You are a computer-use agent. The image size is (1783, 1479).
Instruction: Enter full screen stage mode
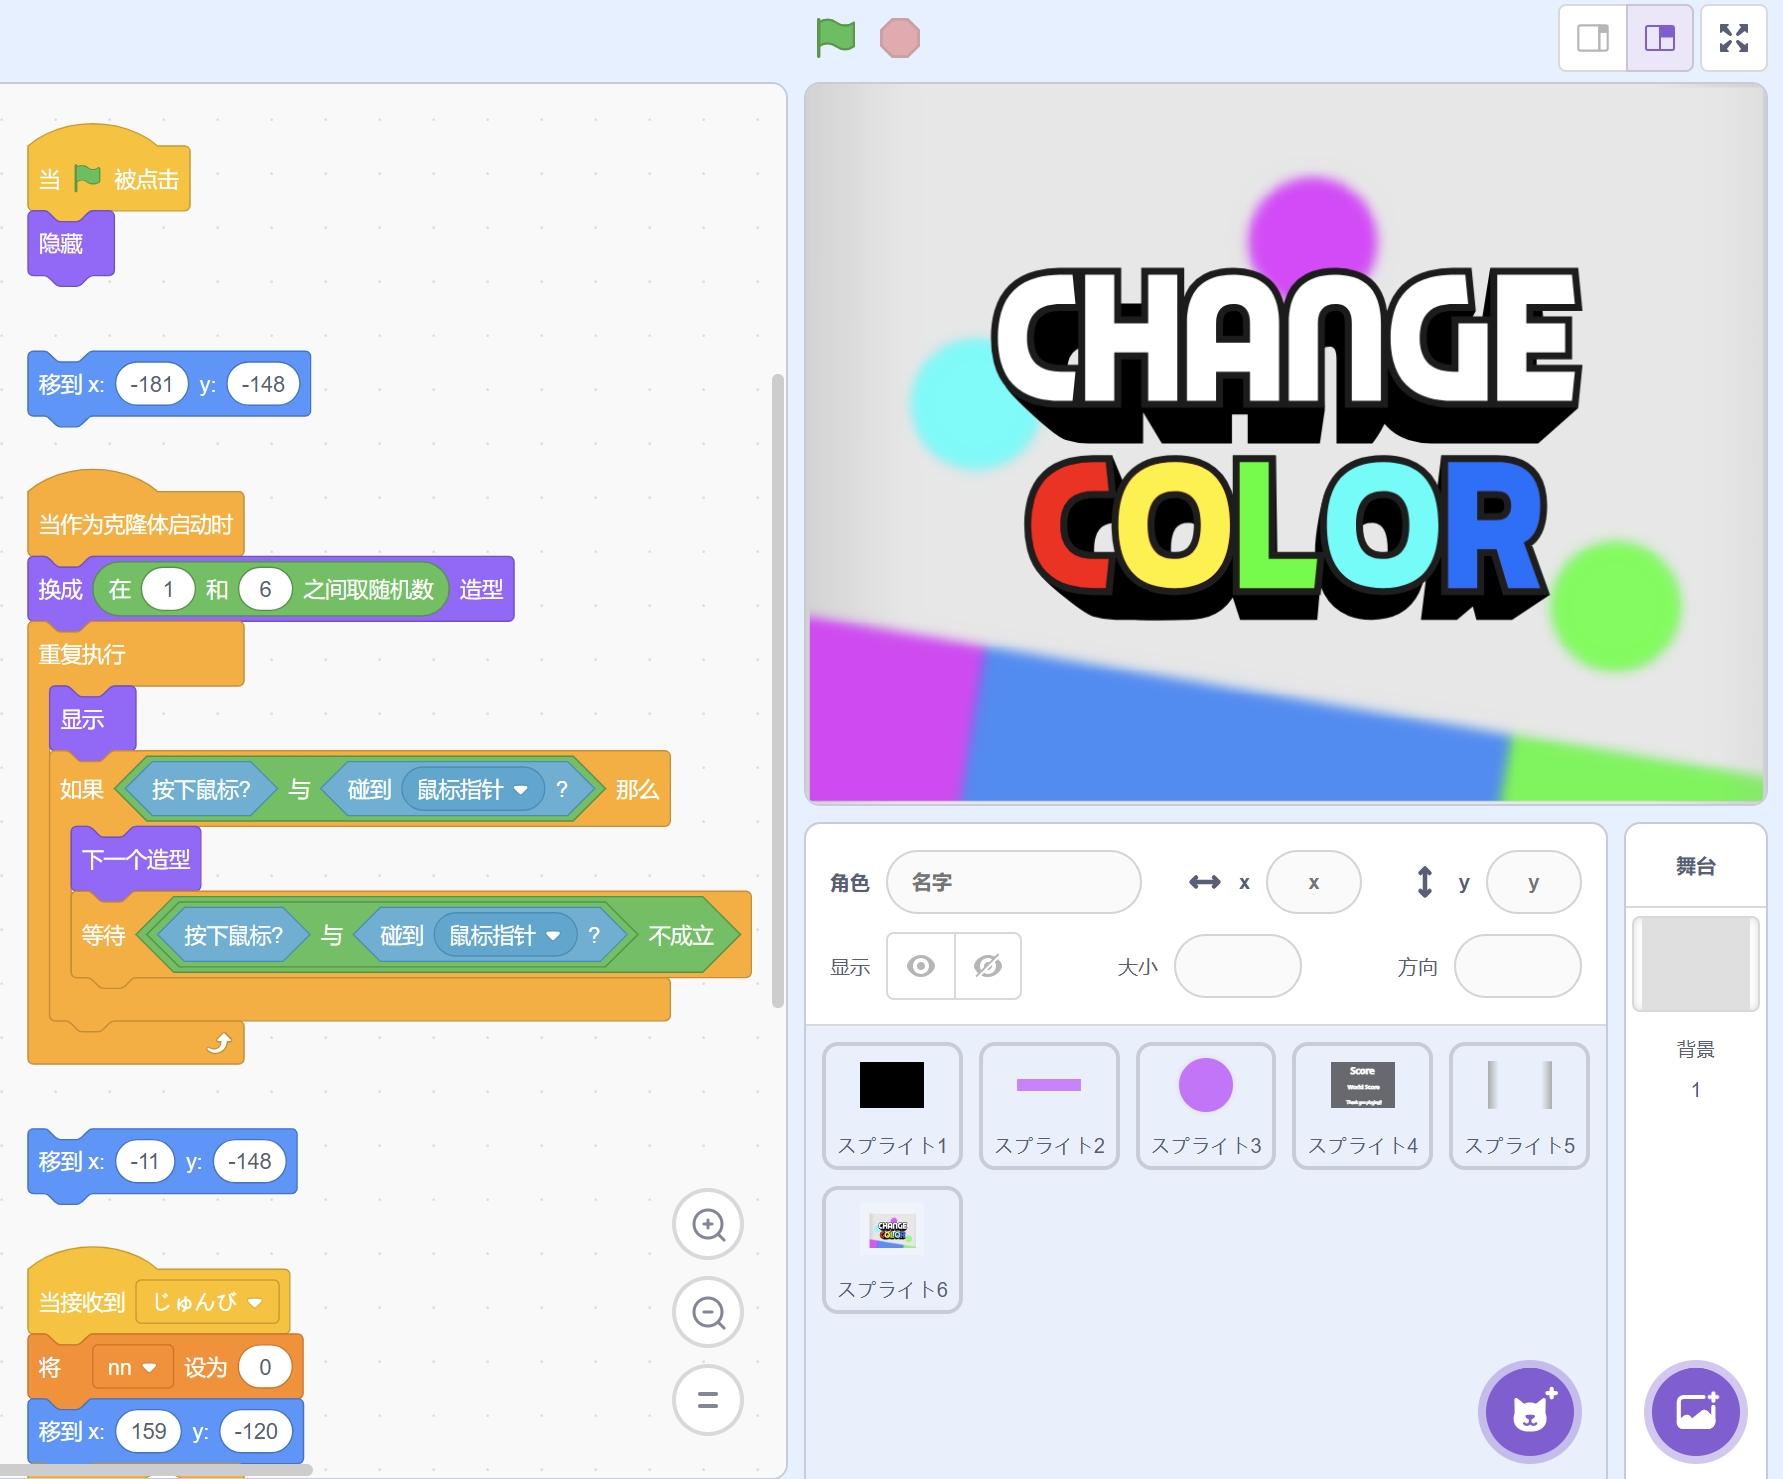(1733, 38)
